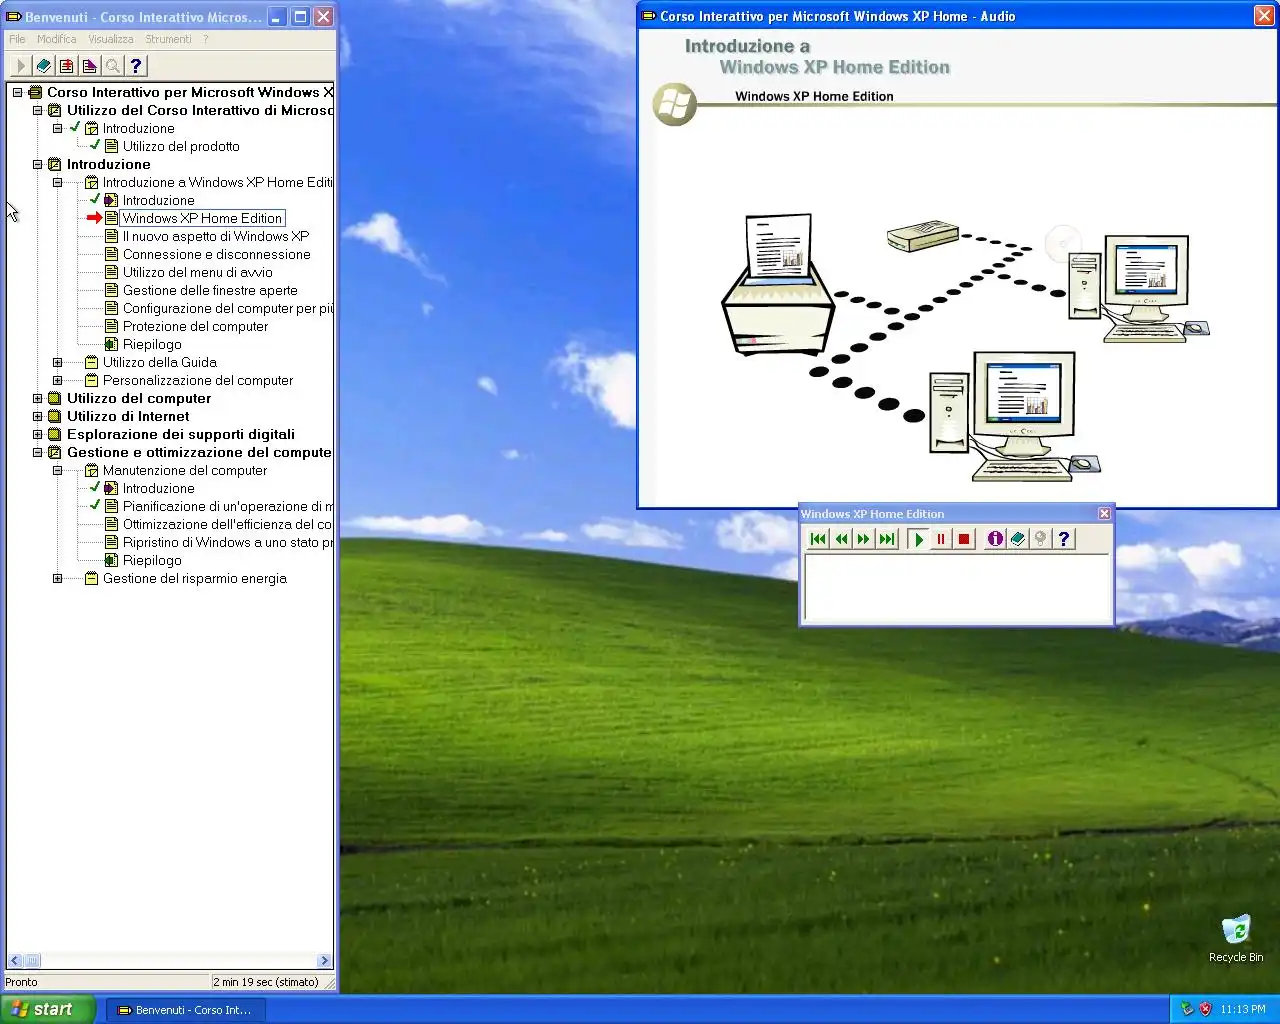Select the highlighted Windows XP Home Edition item
Image resolution: width=1280 pixels, height=1024 pixels.
203,218
